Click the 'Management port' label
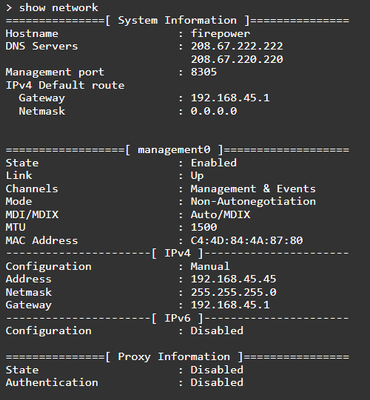Image resolution: width=370 pixels, height=400 pixels. (55, 72)
